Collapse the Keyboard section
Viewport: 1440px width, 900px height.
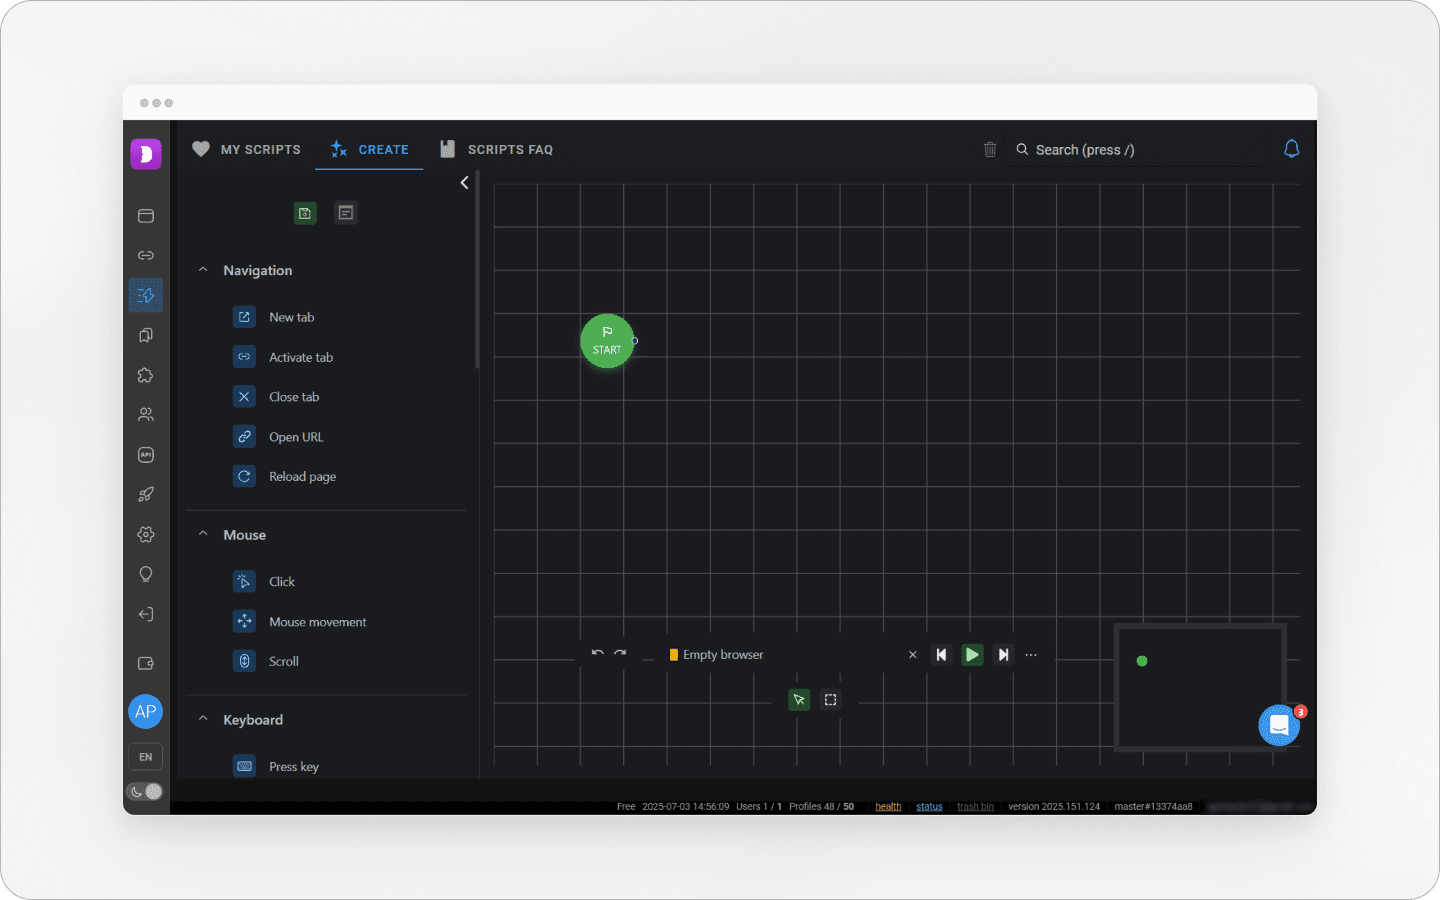[203, 719]
